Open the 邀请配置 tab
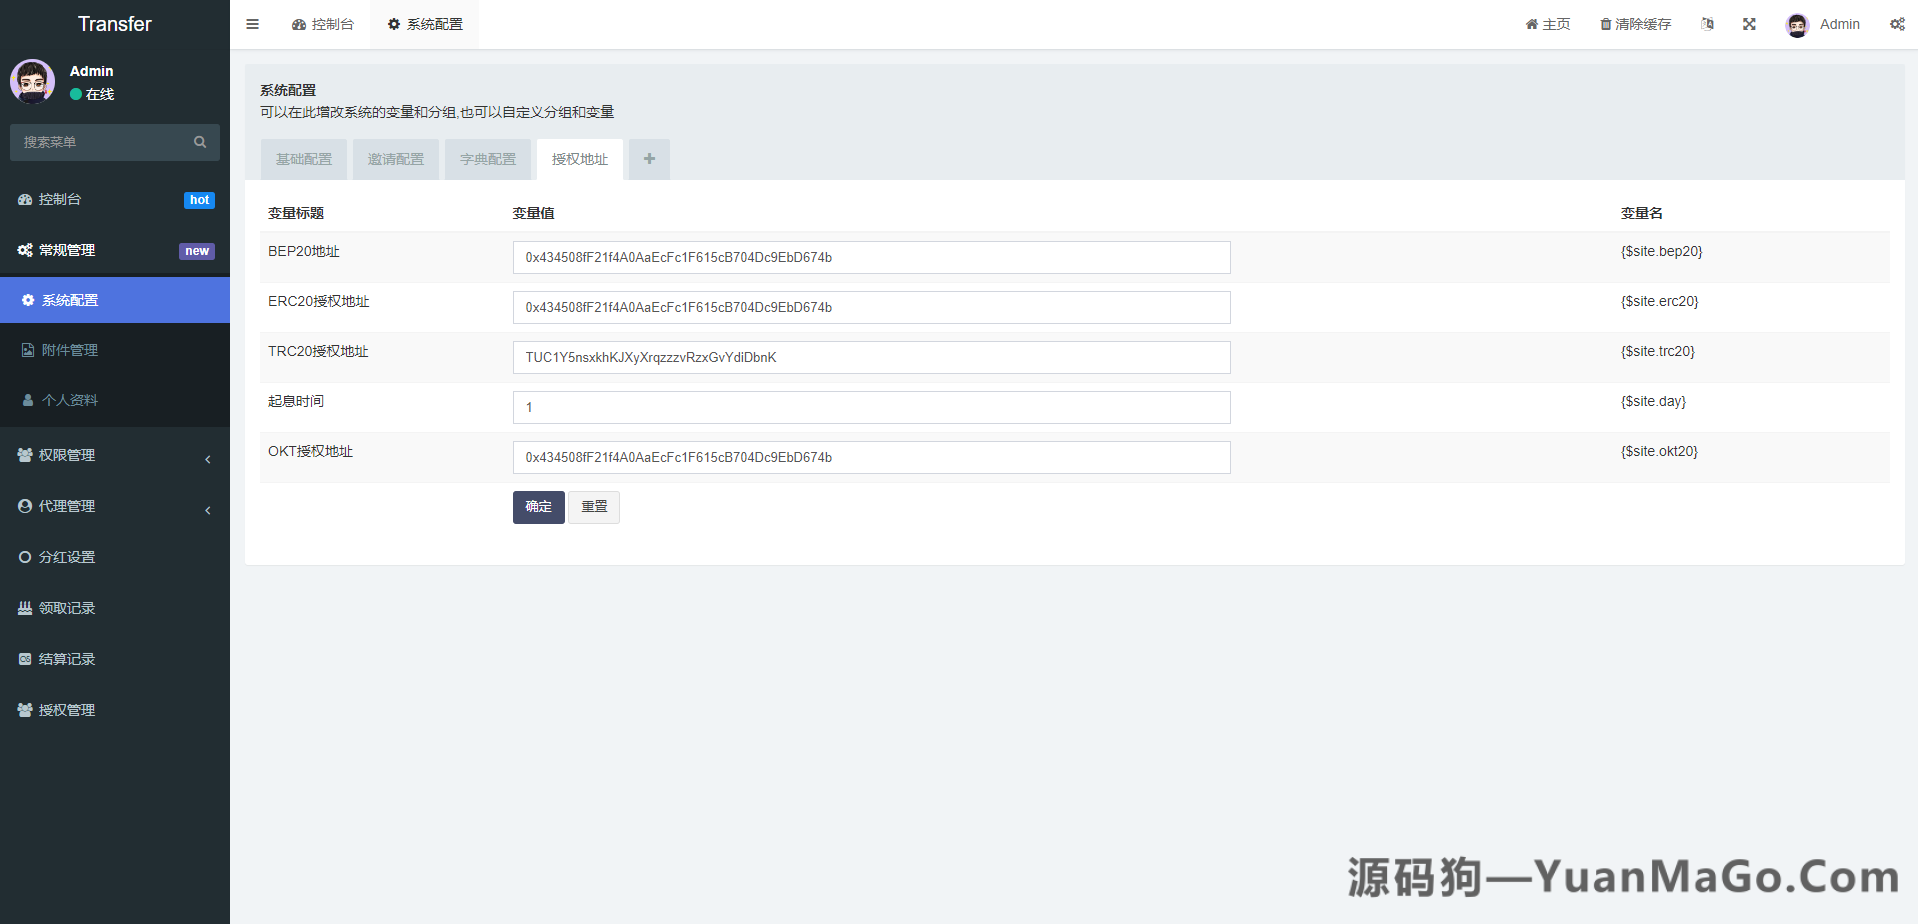The width and height of the screenshot is (1918, 924). (x=396, y=159)
